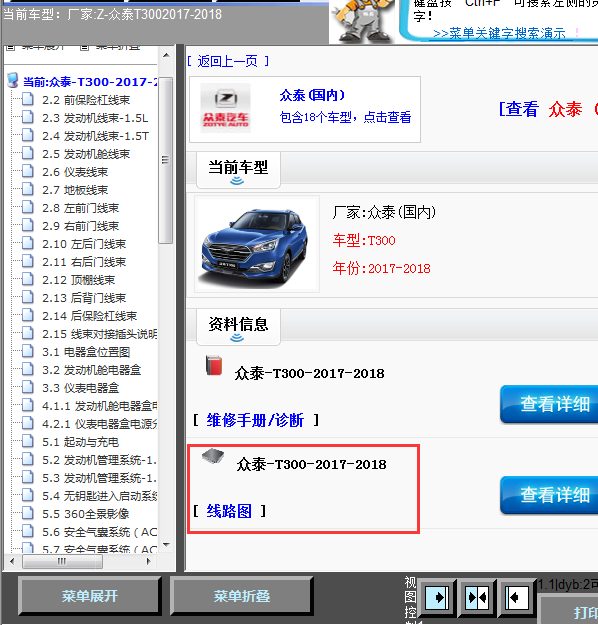Click the Zotye brand logo image
Viewport: 598px width, 625px height.
225,108
